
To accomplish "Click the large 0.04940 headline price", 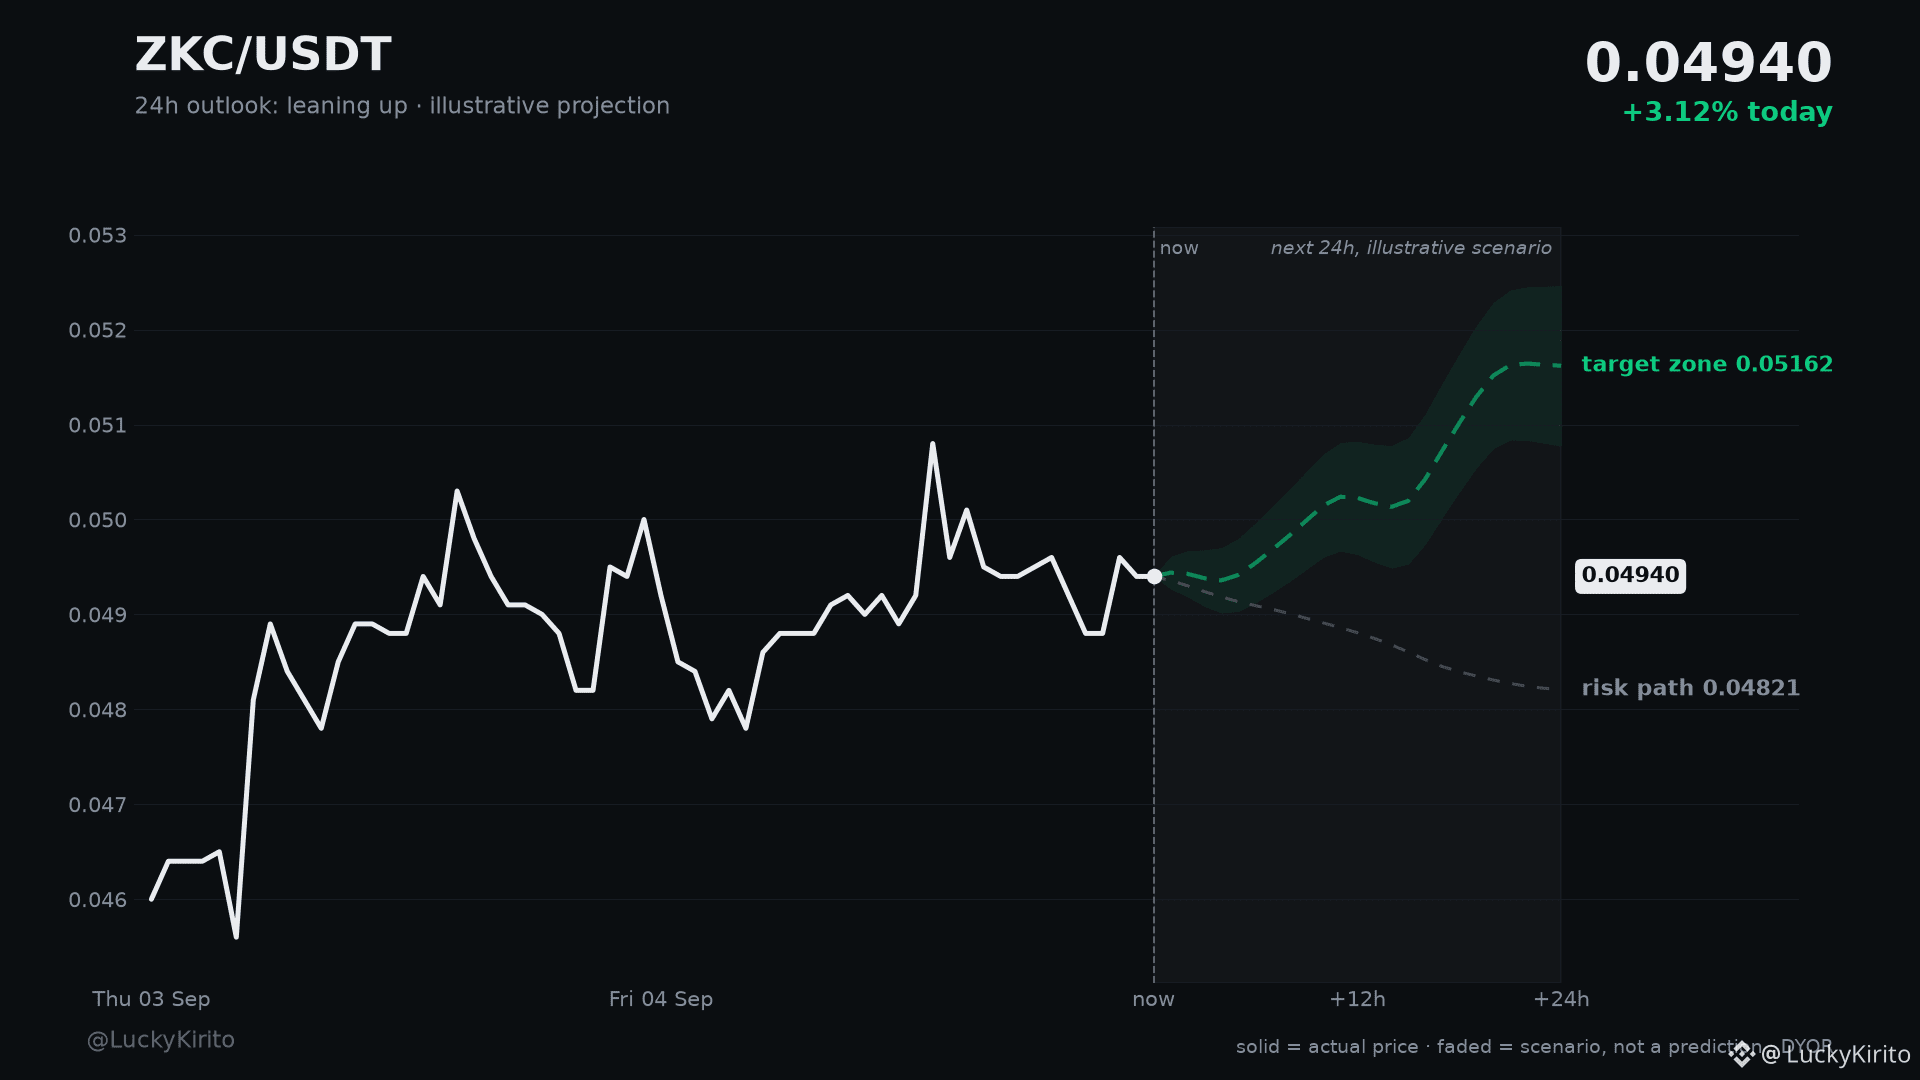I will (x=1708, y=63).
